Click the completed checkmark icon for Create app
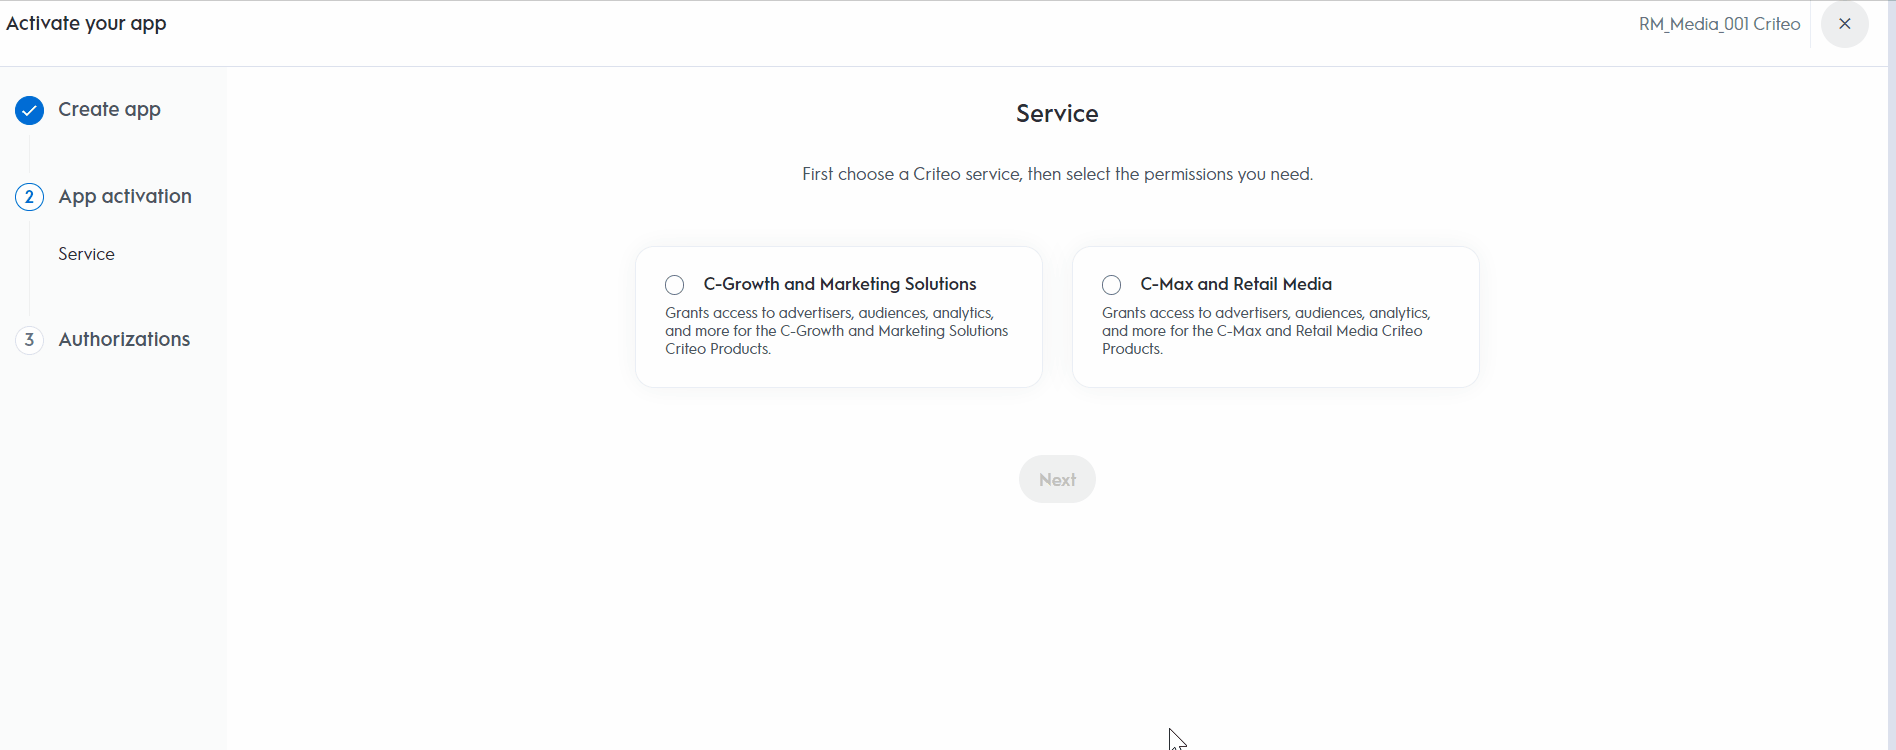Screen dimensions: 1896x750 29,110
